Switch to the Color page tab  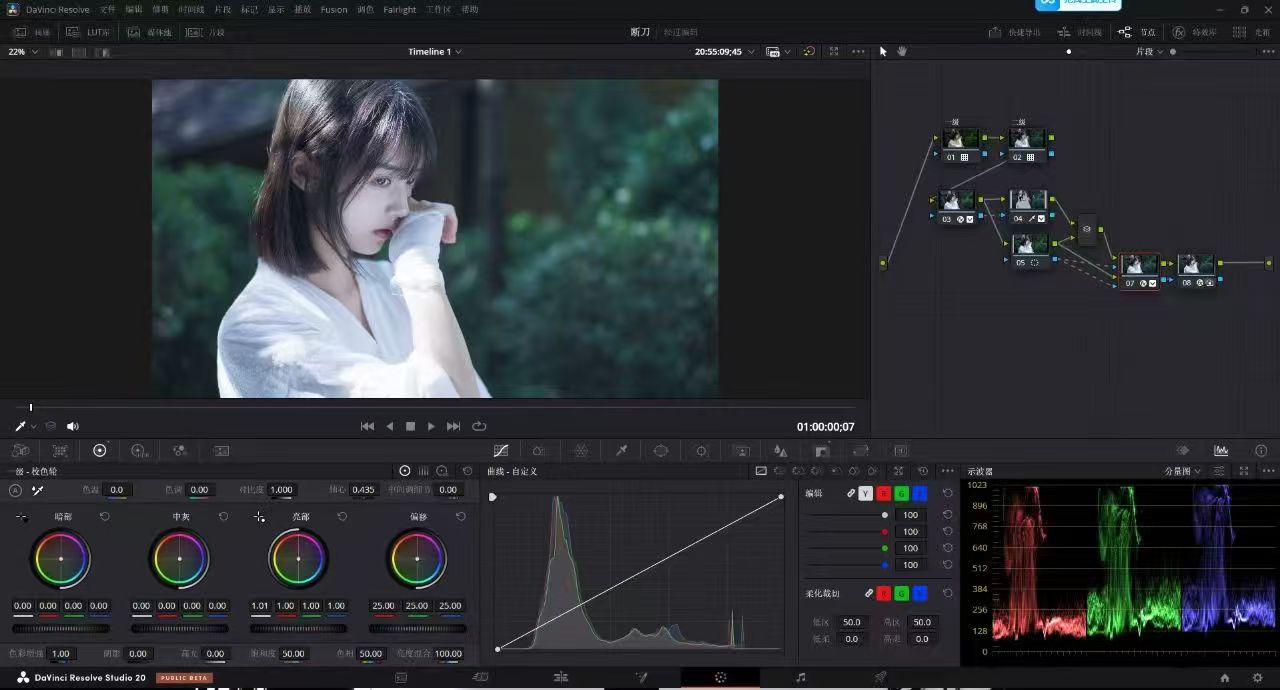point(720,677)
